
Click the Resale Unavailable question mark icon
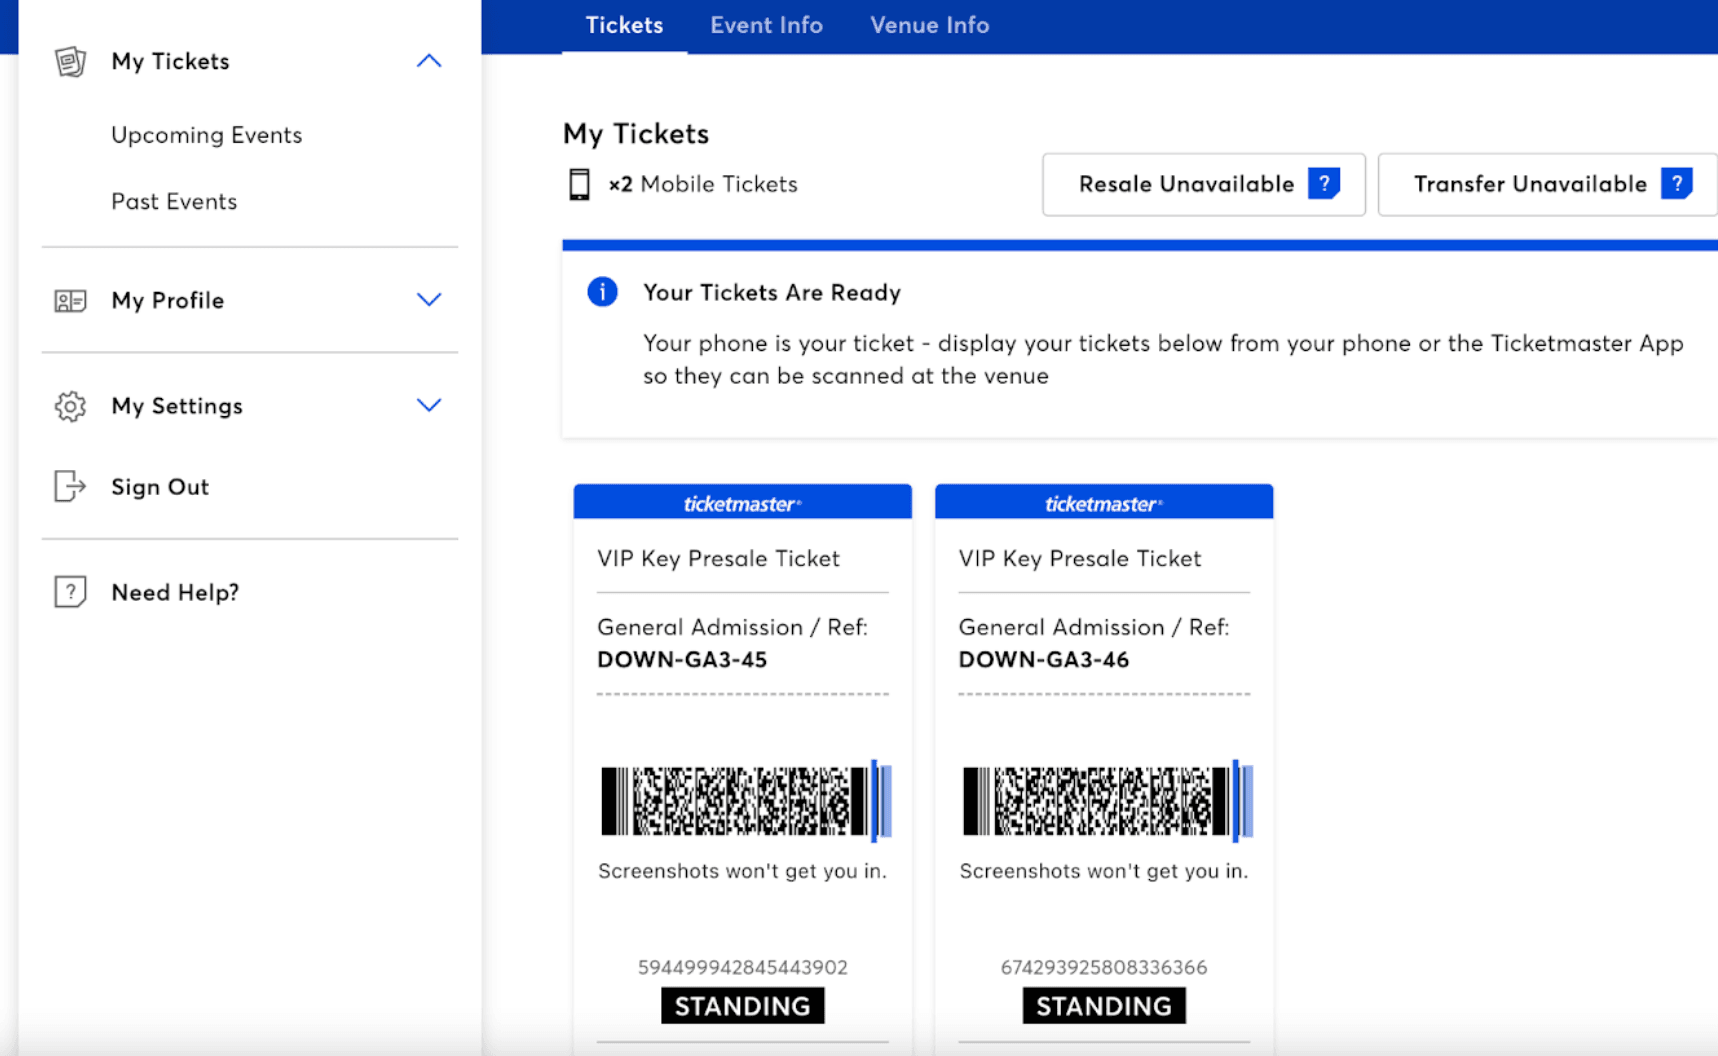pos(1324,184)
